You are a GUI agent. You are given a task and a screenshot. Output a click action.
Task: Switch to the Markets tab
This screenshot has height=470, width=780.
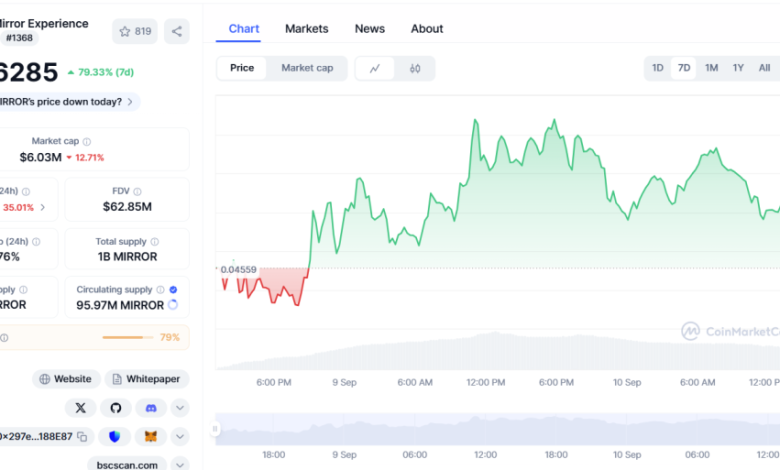[306, 29]
